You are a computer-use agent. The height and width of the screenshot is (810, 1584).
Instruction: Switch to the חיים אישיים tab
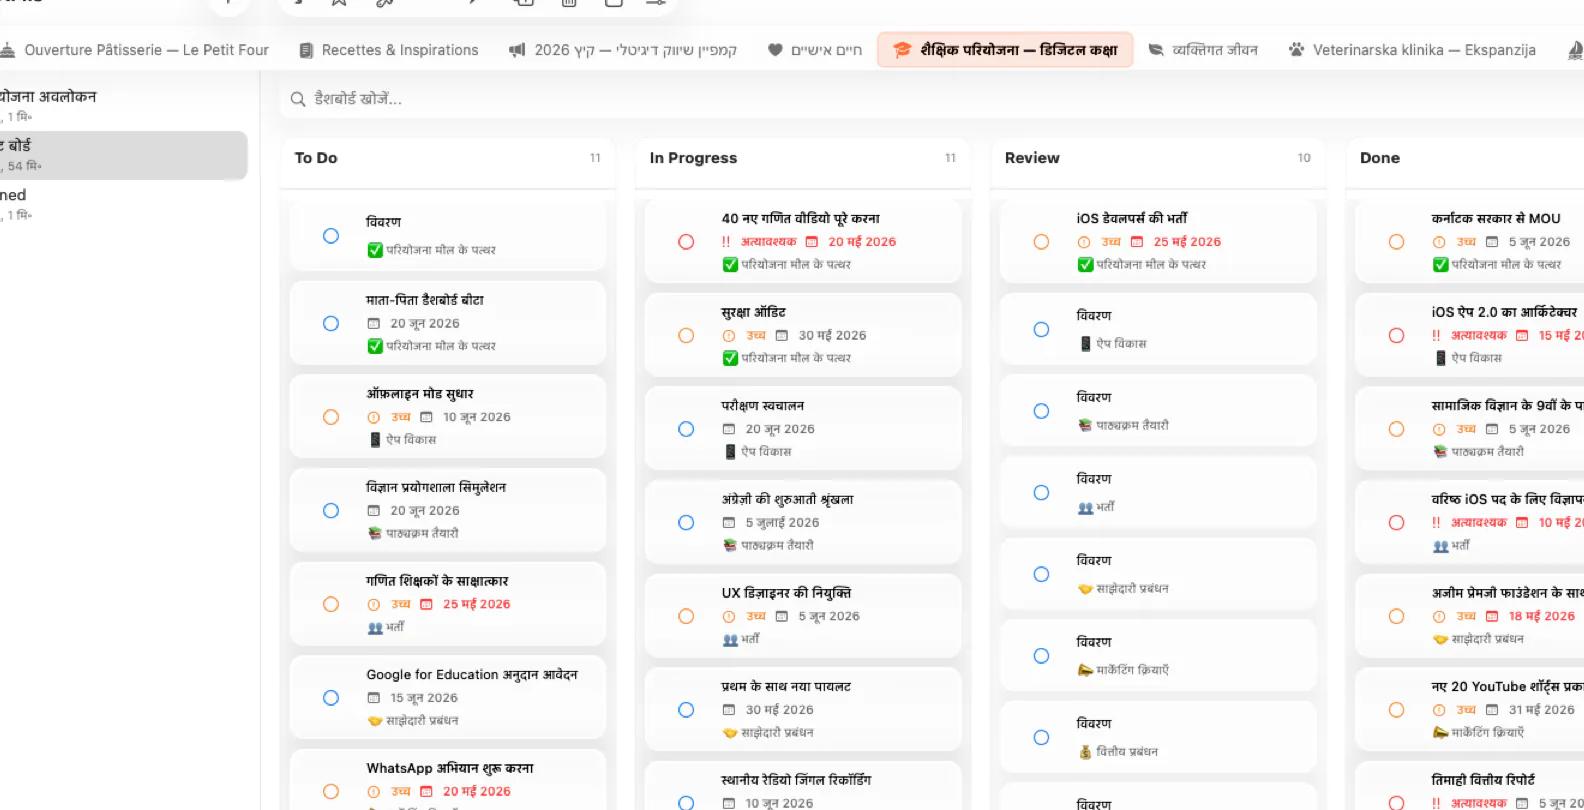(x=815, y=50)
